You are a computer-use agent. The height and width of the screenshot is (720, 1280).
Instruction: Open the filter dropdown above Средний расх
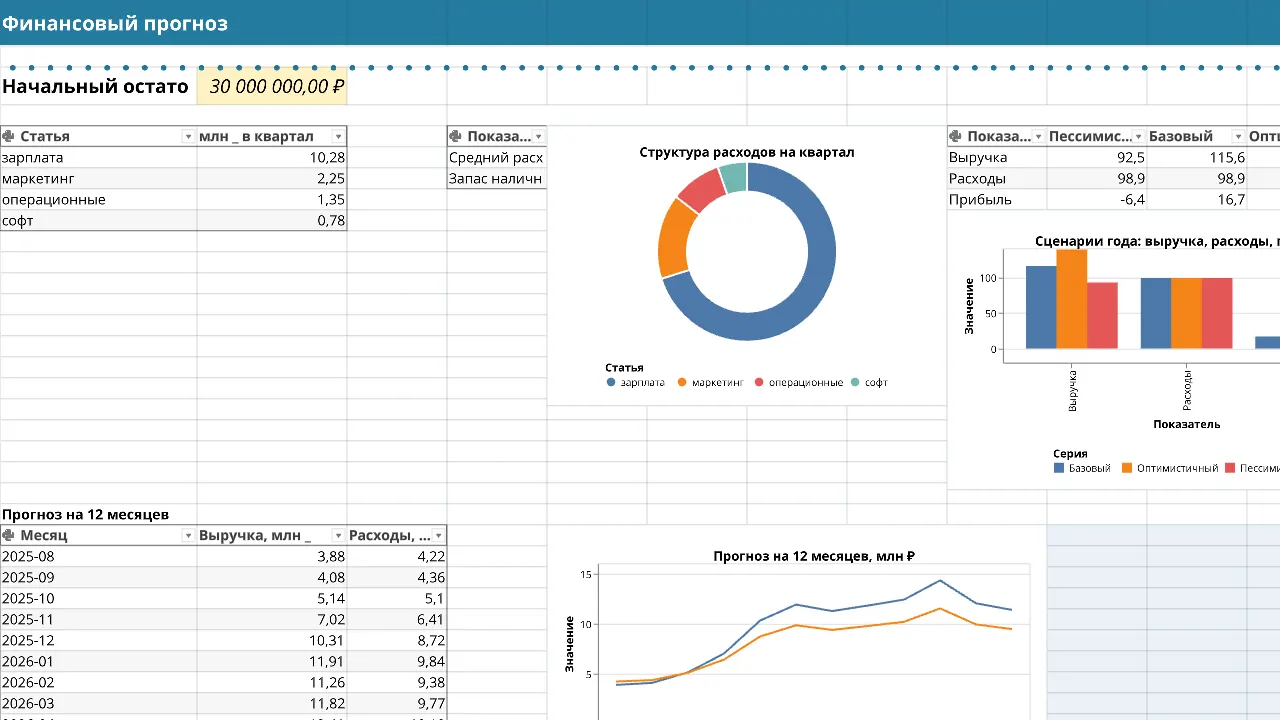539,136
